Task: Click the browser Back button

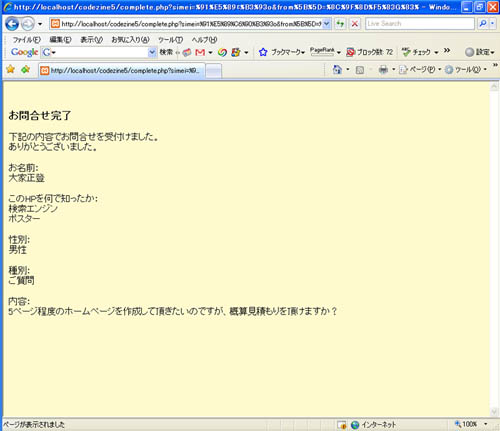Action: (12, 24)
